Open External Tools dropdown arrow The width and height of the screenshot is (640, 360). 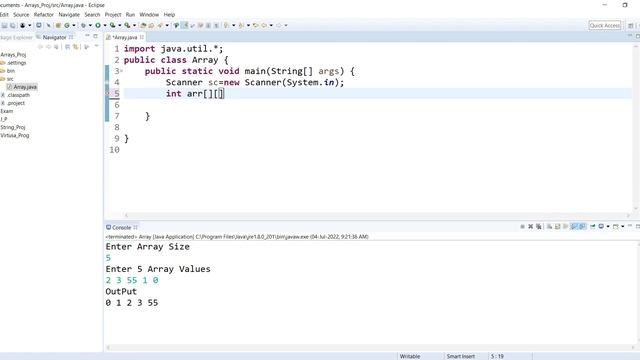pyautogui.click(x=134, y=25)
